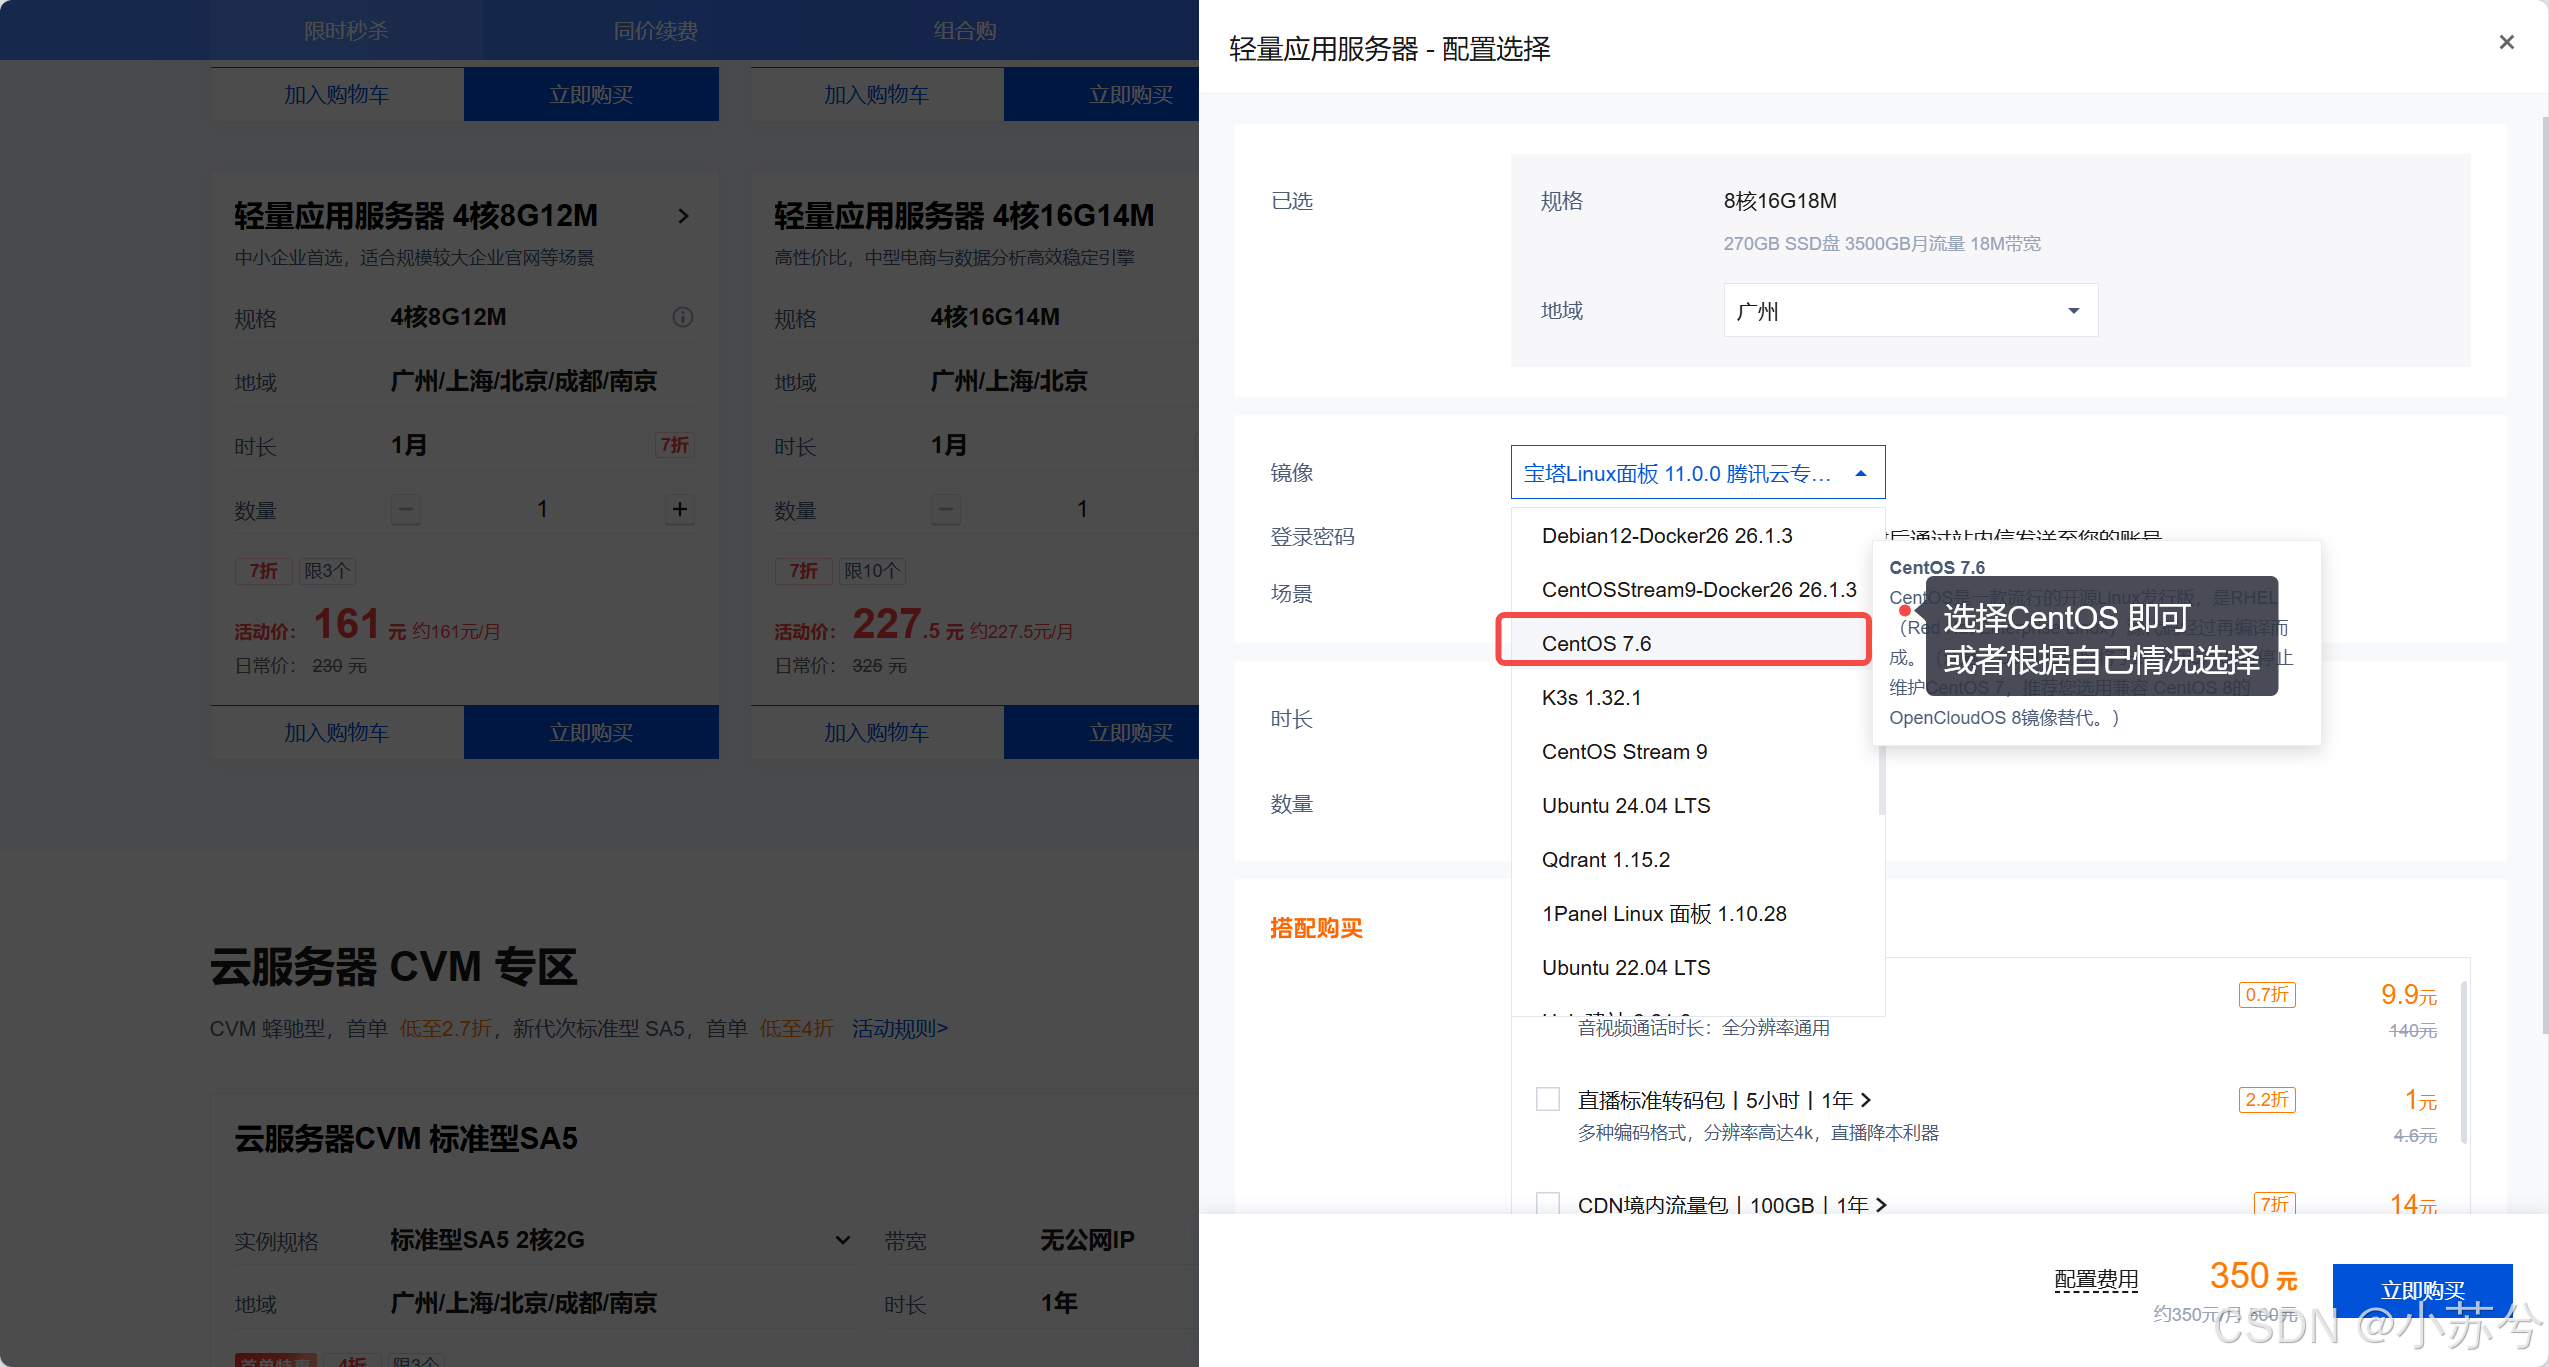Image resolution: width=2549 pixels, height=1367 pixels.
Task: Click the chevron arrow on 轻量应用服务器 4核8G12M card
Action: (684, 216)
